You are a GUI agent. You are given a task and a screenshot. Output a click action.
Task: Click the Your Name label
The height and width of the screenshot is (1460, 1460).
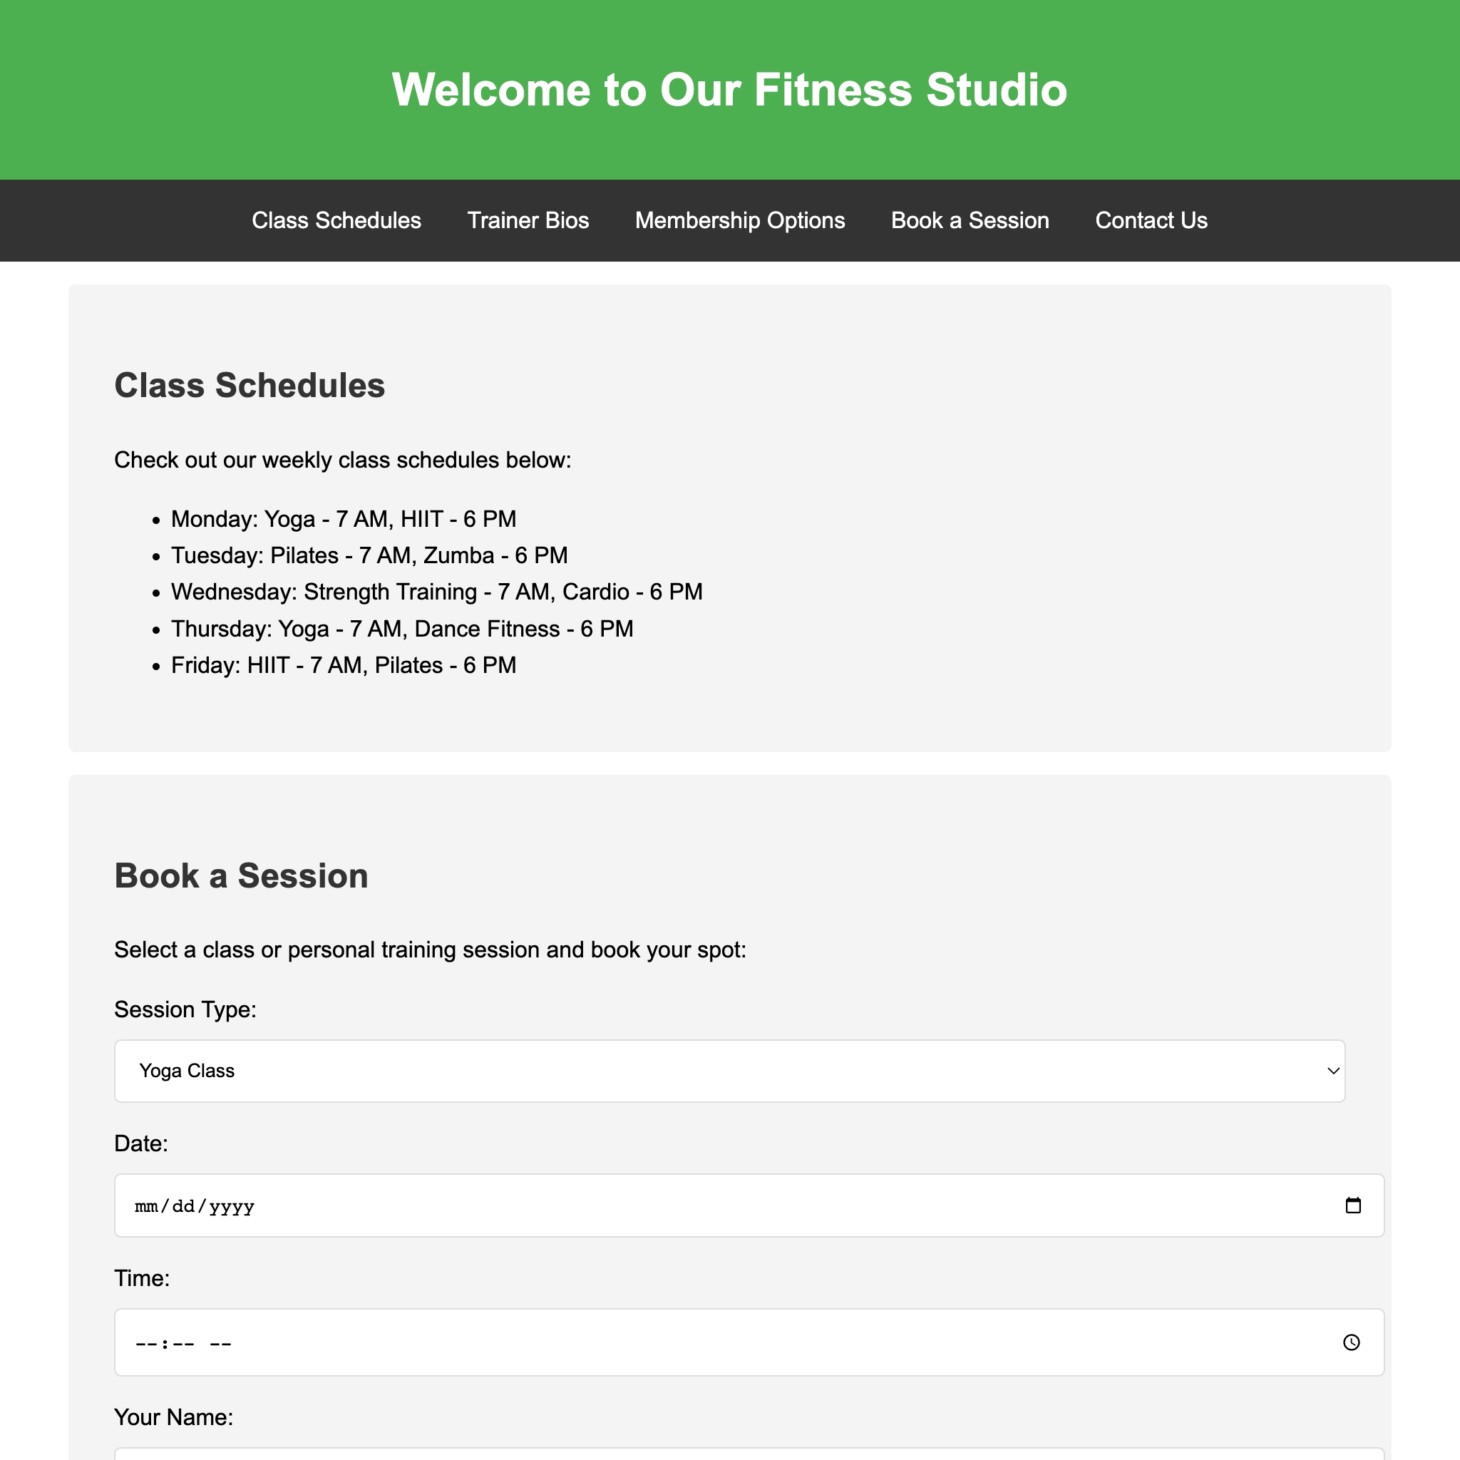click(x=173, y=1418)
